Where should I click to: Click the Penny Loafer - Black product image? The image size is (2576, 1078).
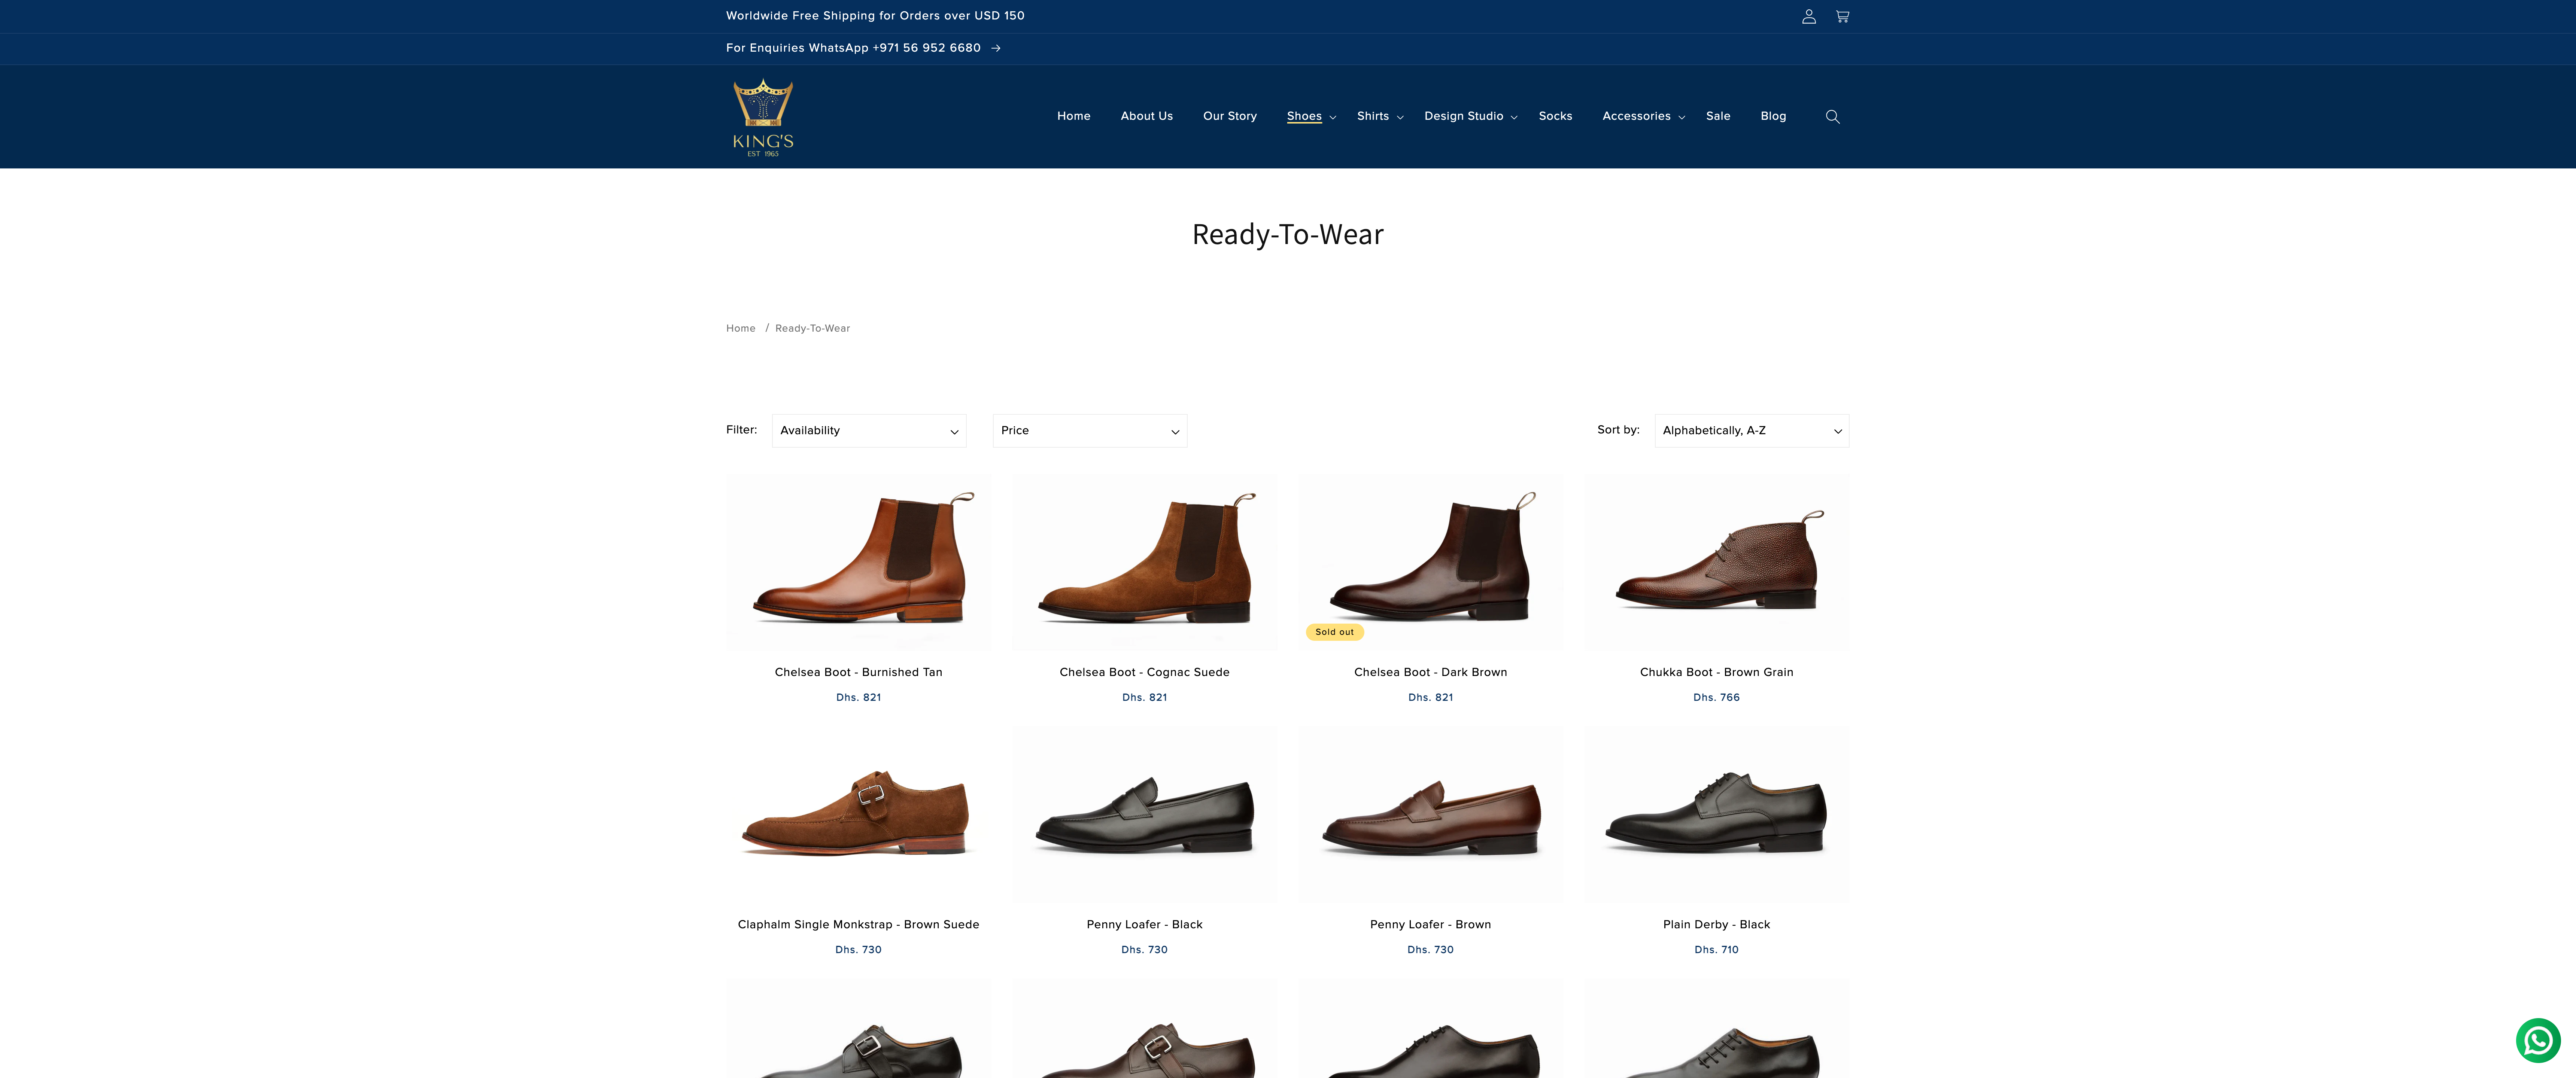coord(1144,815)
